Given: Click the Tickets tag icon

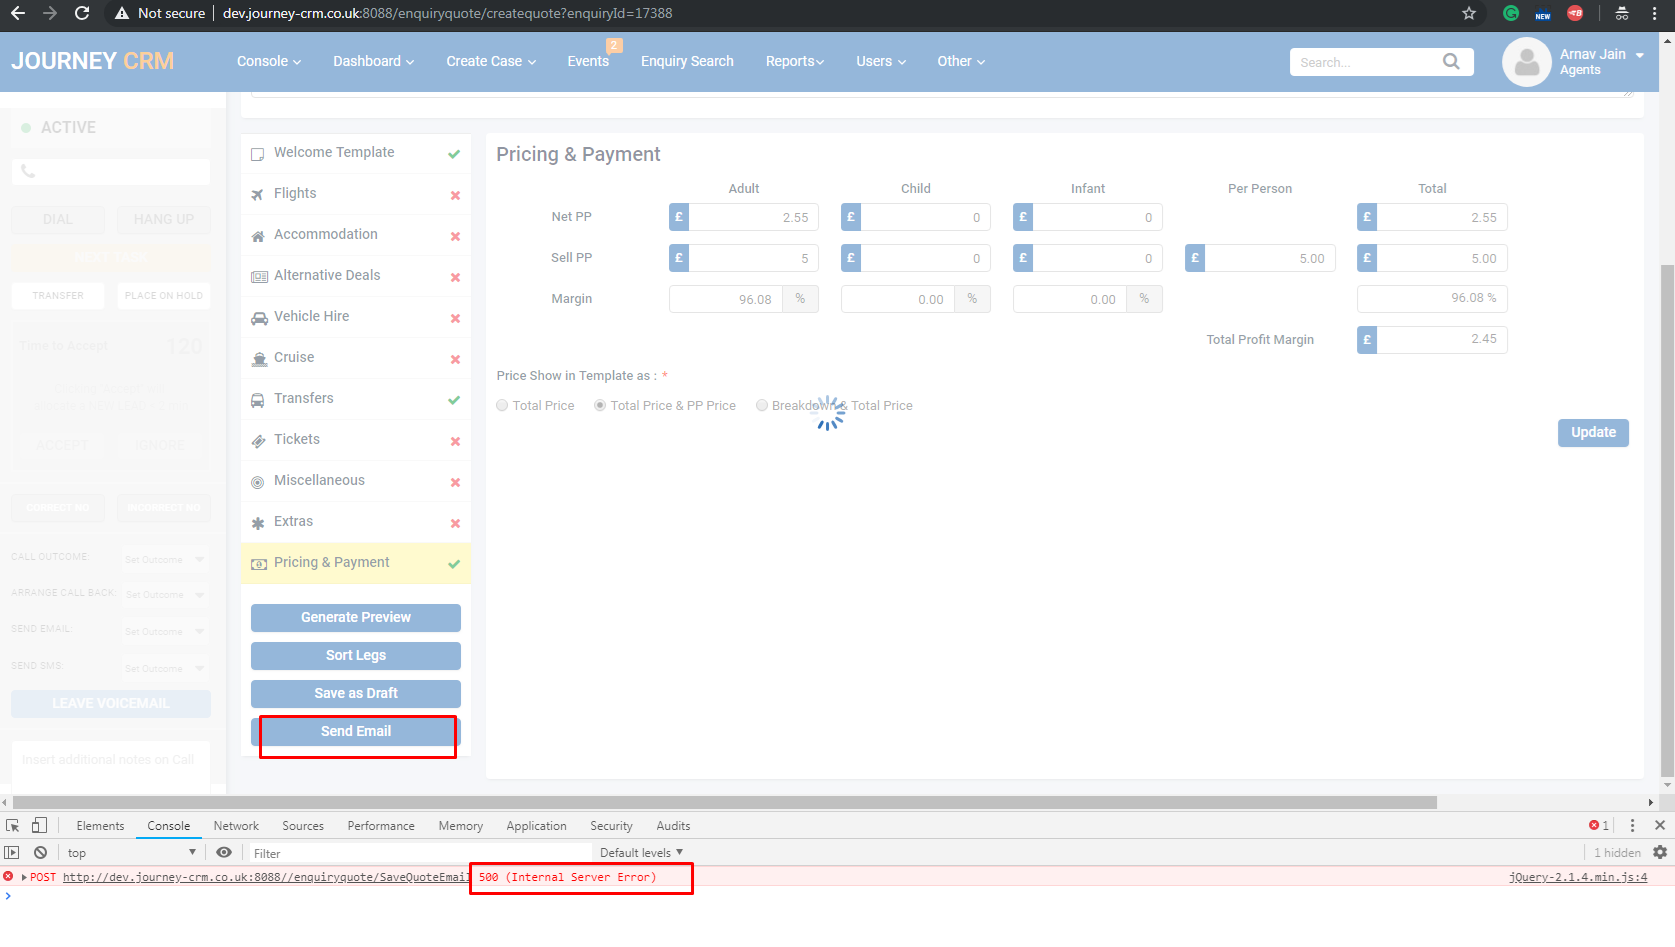Looking at the screenshot, I should [258, 440].
